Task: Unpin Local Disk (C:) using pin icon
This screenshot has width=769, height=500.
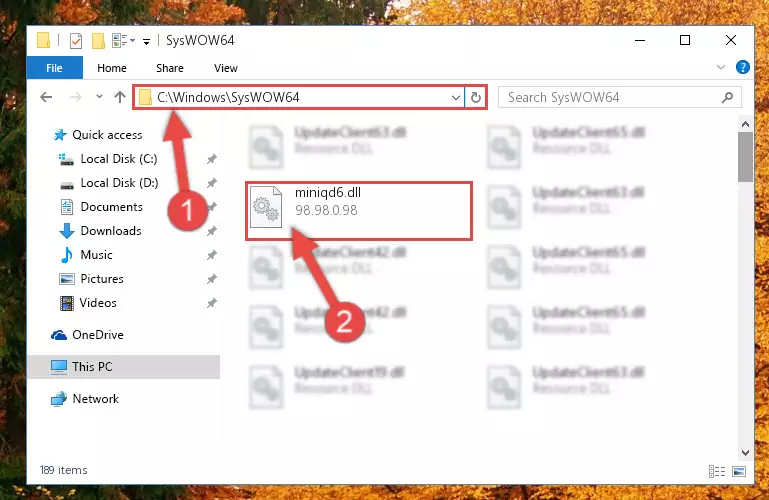Action: [211, 159]
